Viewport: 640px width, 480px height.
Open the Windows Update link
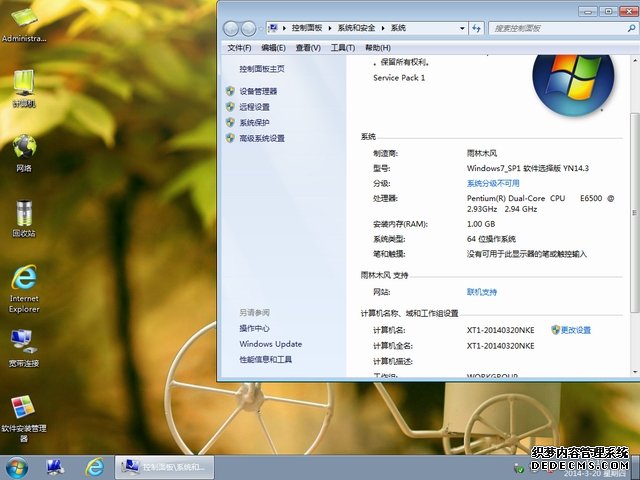(x=271, y=344)
